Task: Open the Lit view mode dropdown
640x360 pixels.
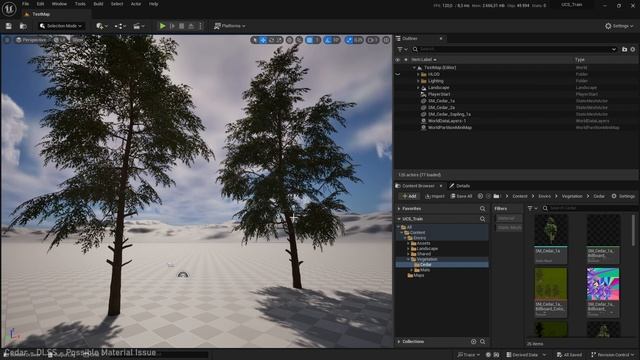Action: [x=60, y=40]
